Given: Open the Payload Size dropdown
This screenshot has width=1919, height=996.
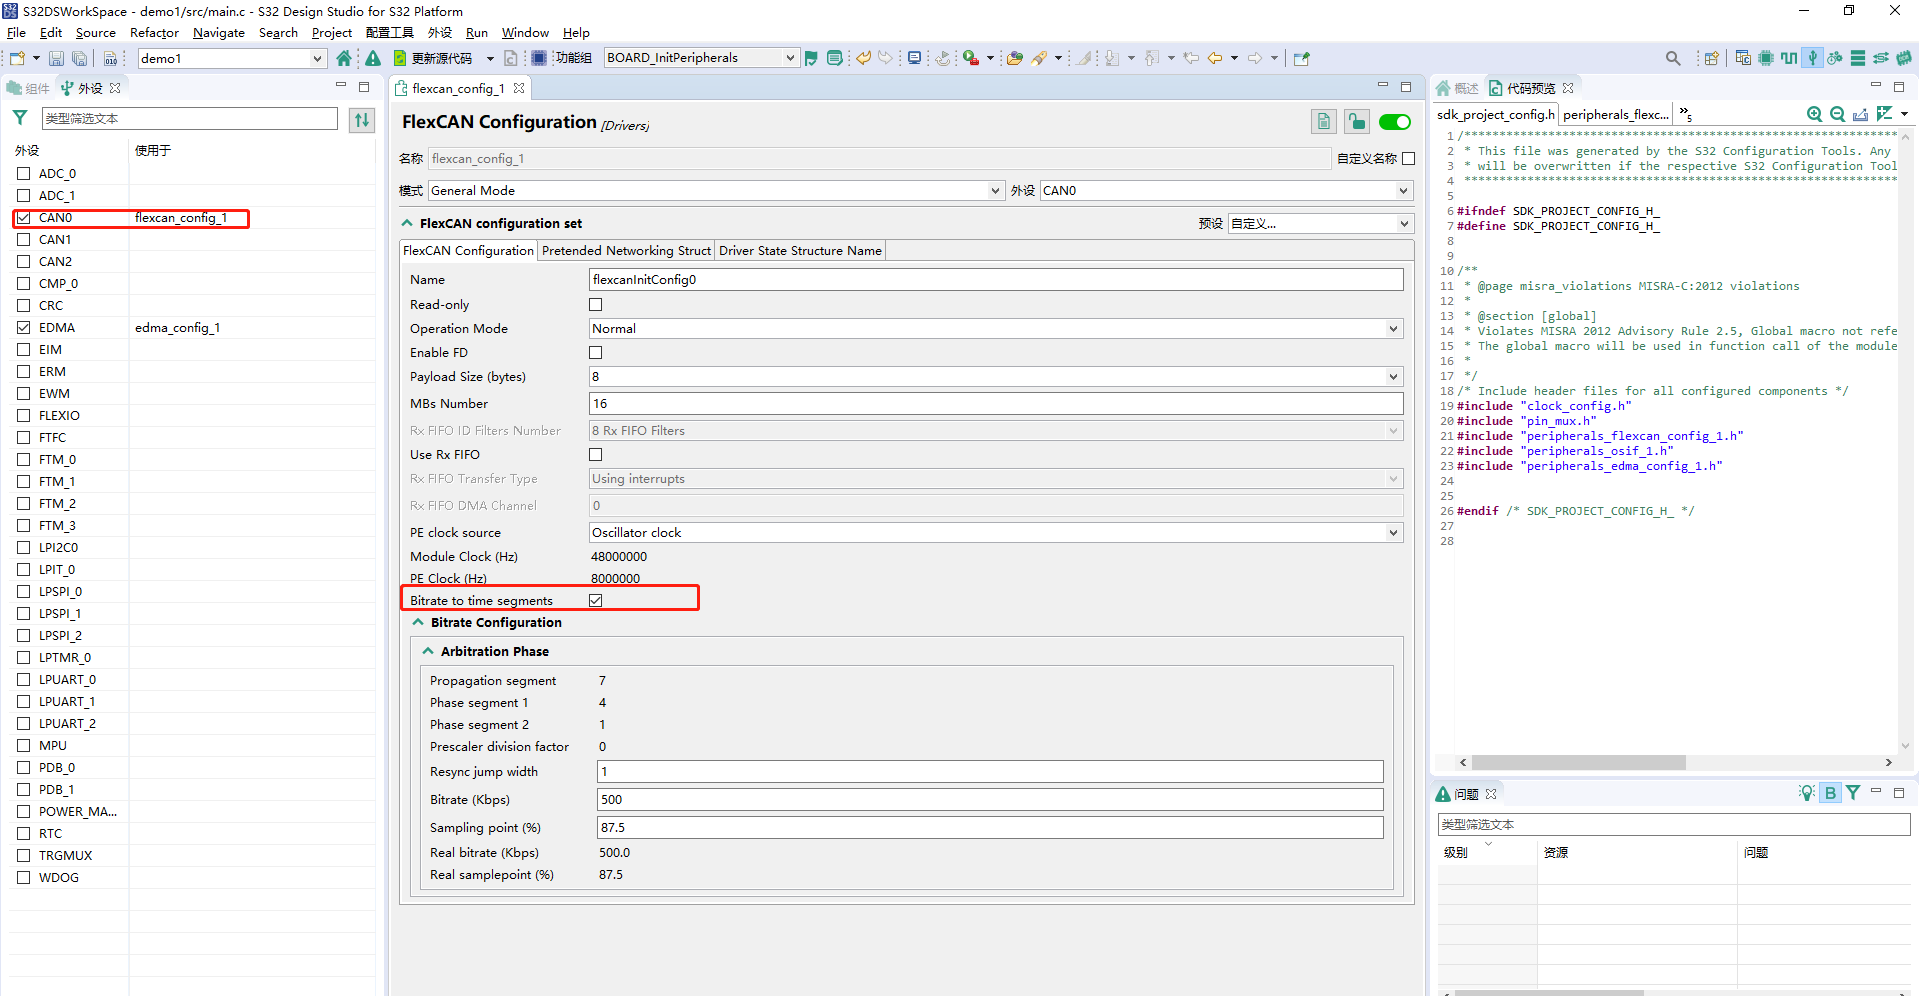Looking at the screenshot, I should click(x=996, y=377).
